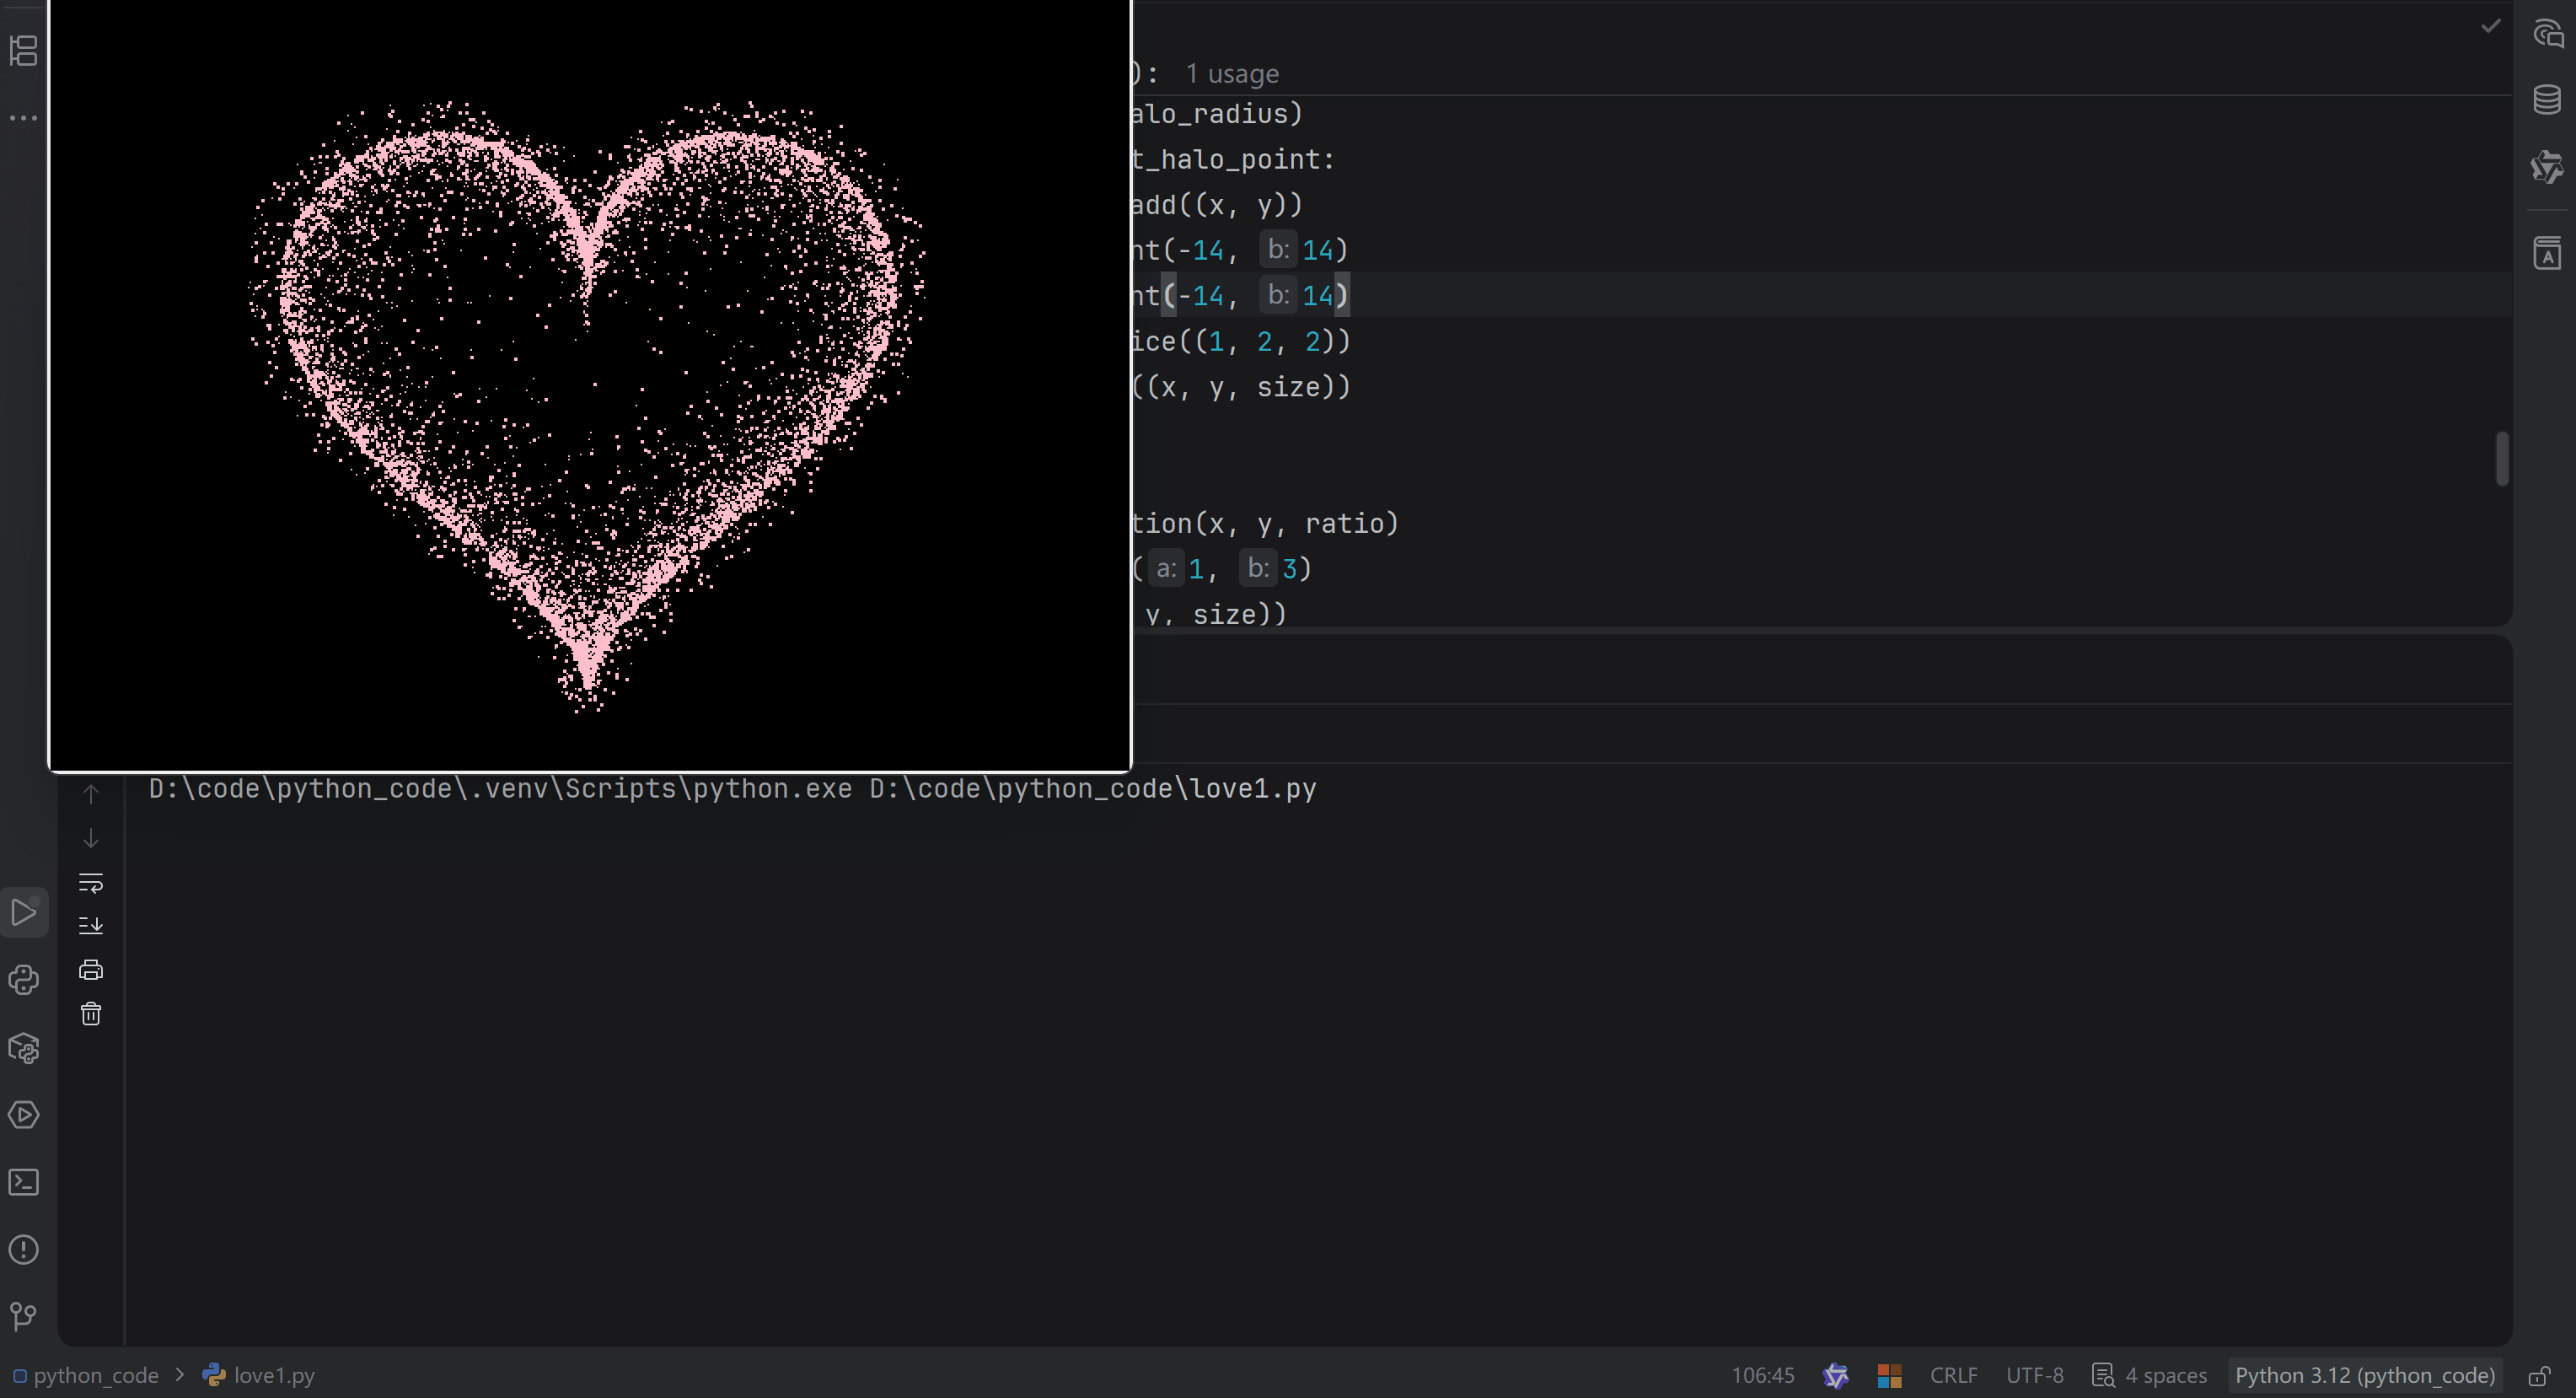Open the Python Console tool window

(24, 980)
